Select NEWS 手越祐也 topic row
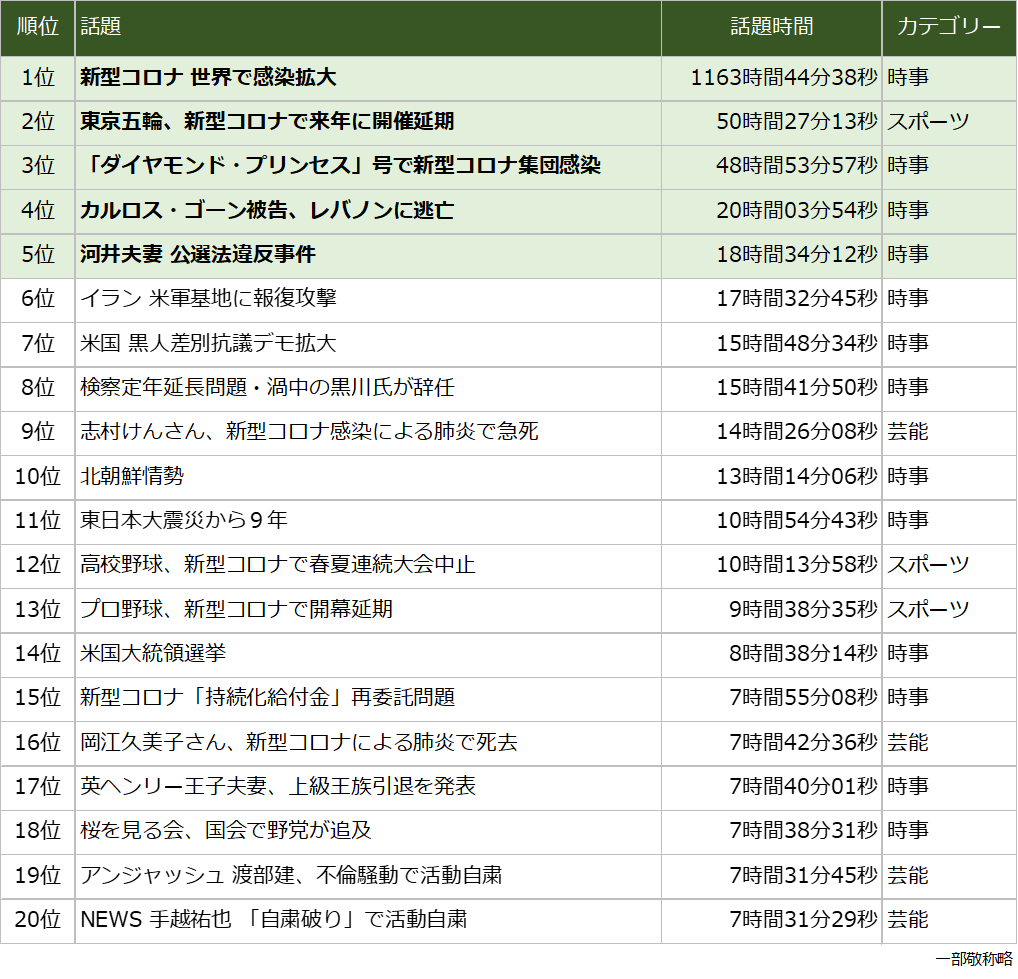 273,920
